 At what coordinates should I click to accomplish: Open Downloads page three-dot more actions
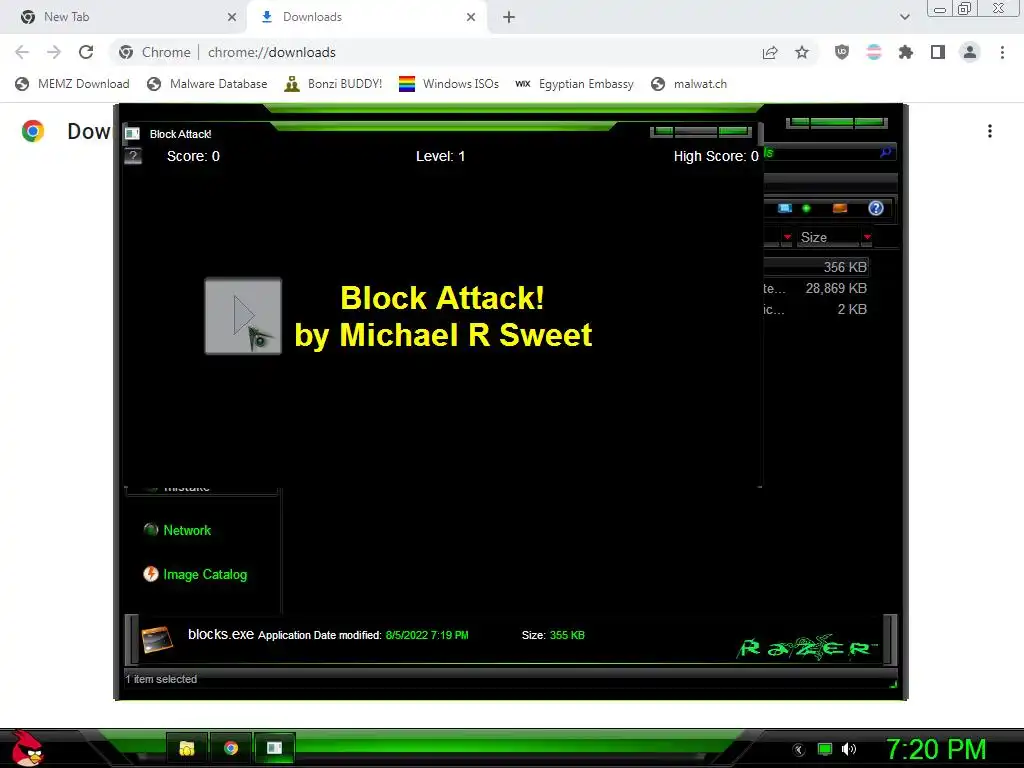click(x=989, y=131)
